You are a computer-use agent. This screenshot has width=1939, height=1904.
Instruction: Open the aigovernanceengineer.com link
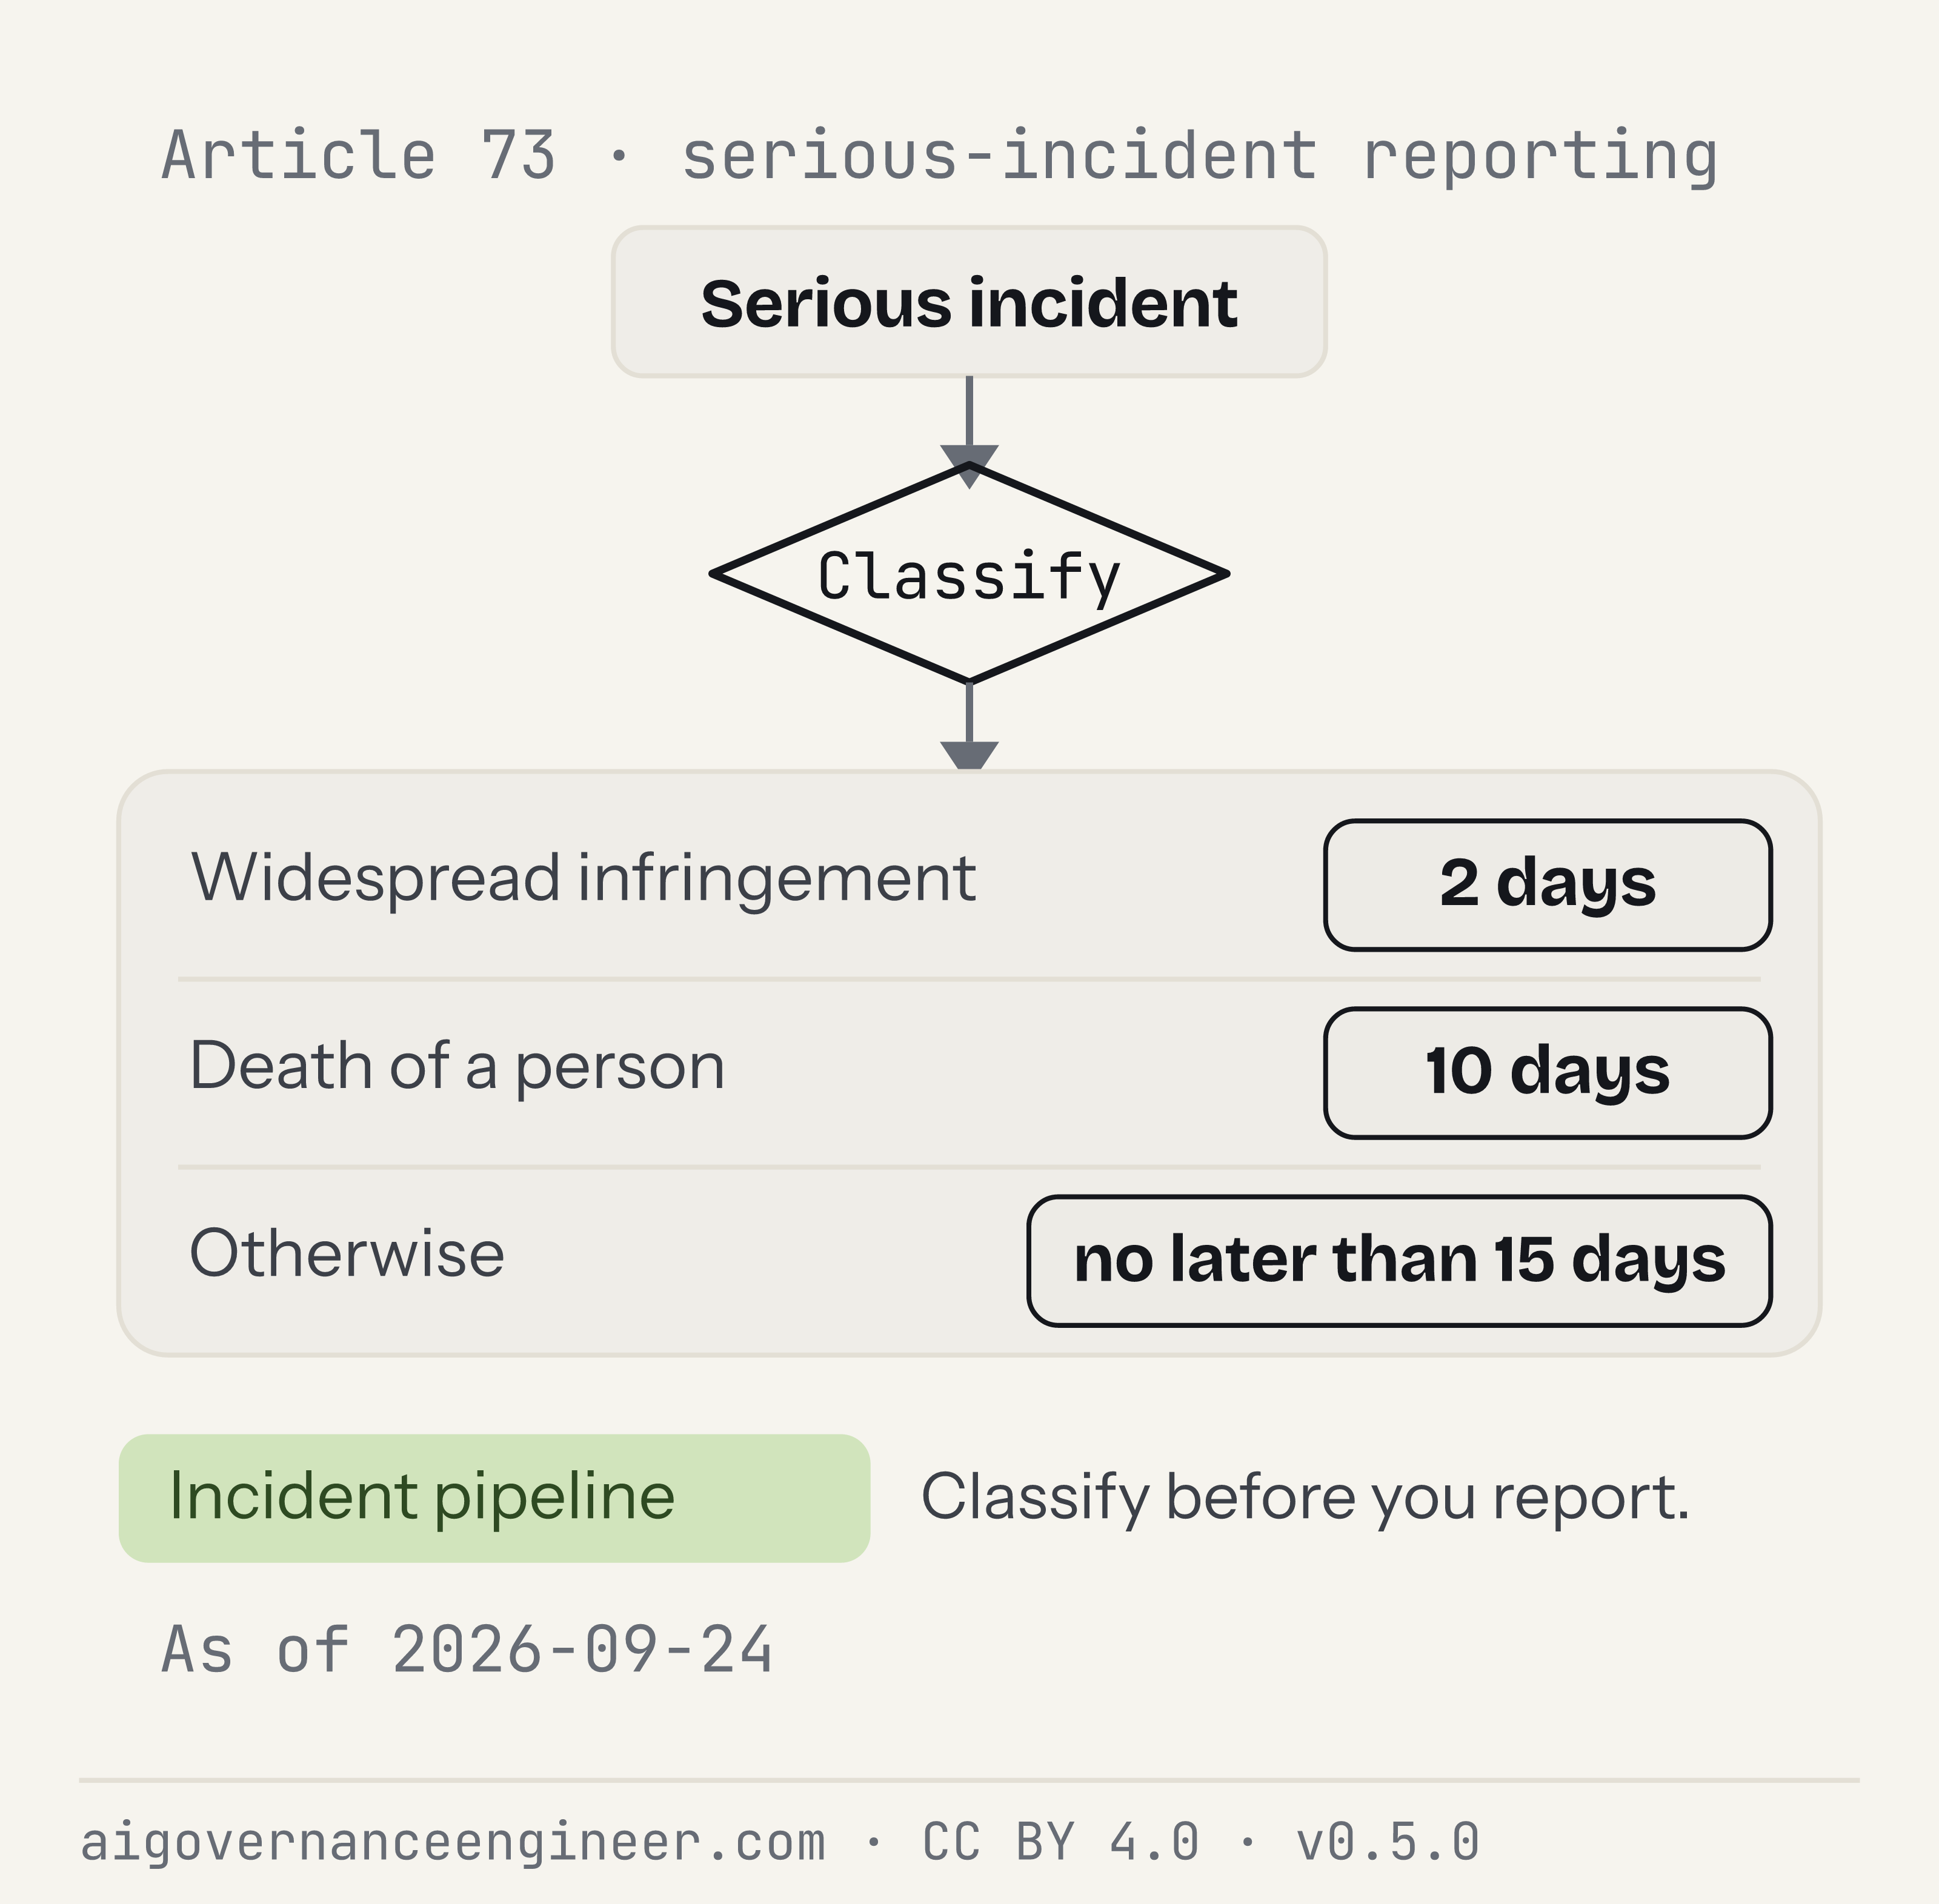pyautogui.click(x=453, y=1842)
